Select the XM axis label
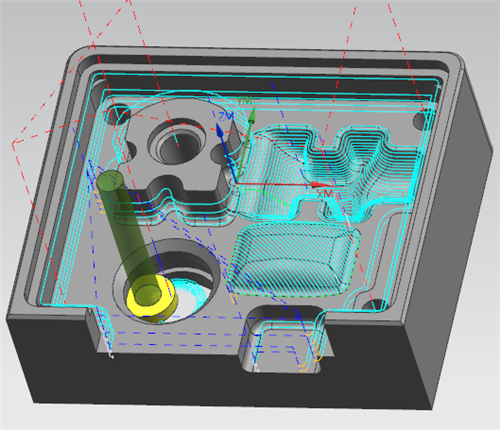The image size is (500, 430). (x=324, y=194)
